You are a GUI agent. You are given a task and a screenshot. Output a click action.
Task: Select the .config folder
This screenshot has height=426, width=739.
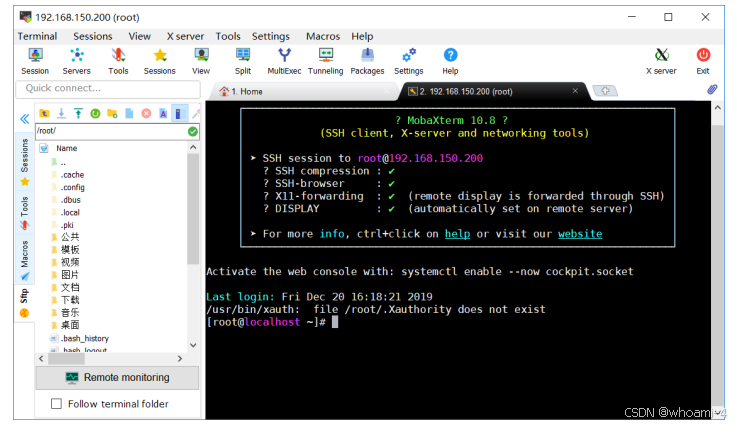[x=73, y=188]
